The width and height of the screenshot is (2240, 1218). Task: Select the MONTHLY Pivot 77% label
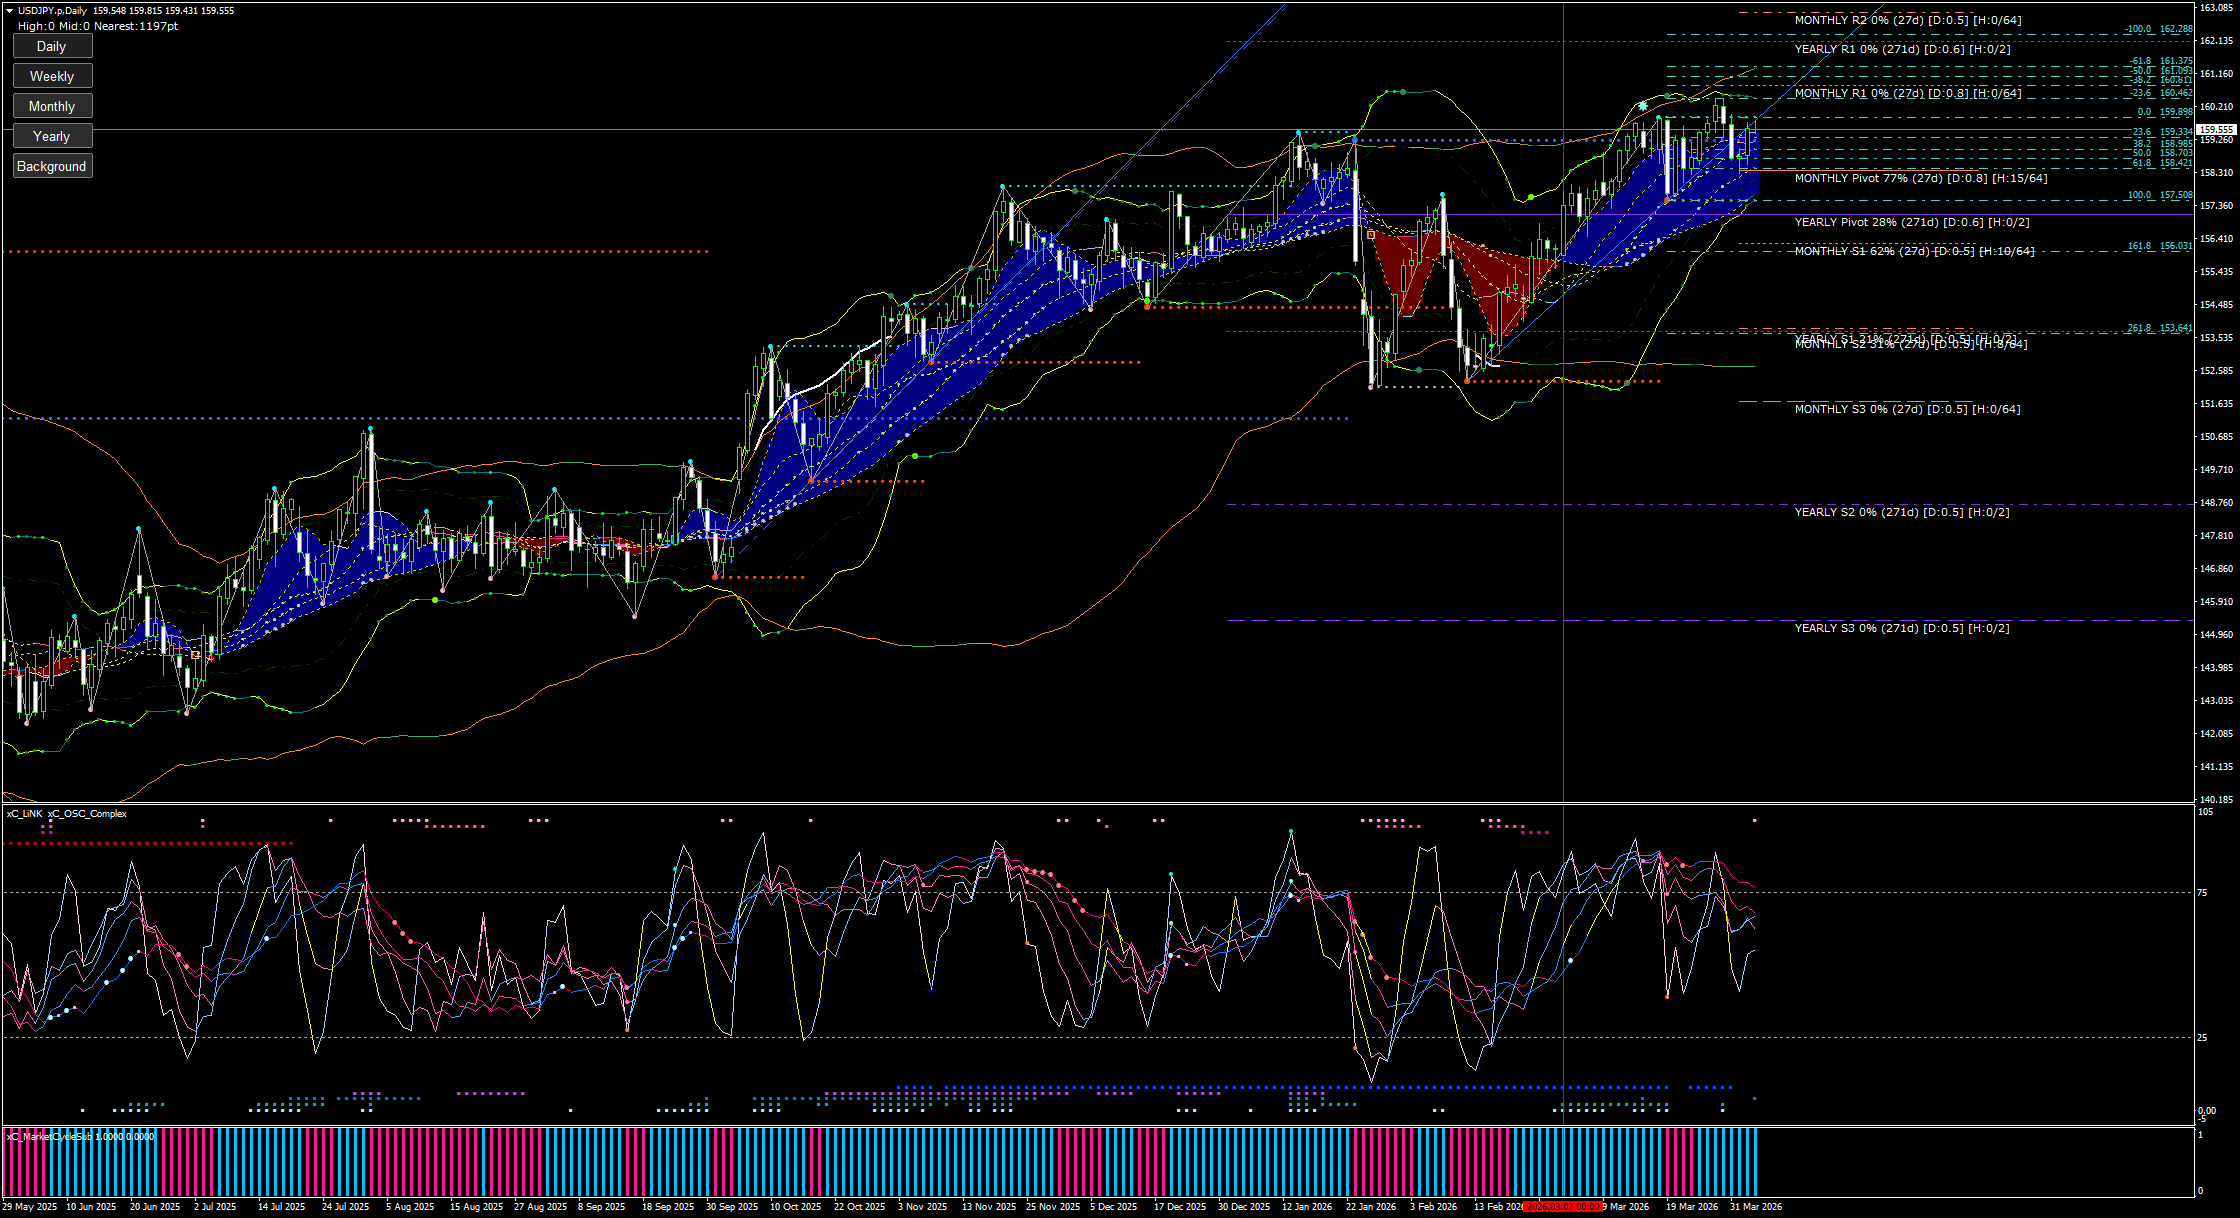point(1920,178)
